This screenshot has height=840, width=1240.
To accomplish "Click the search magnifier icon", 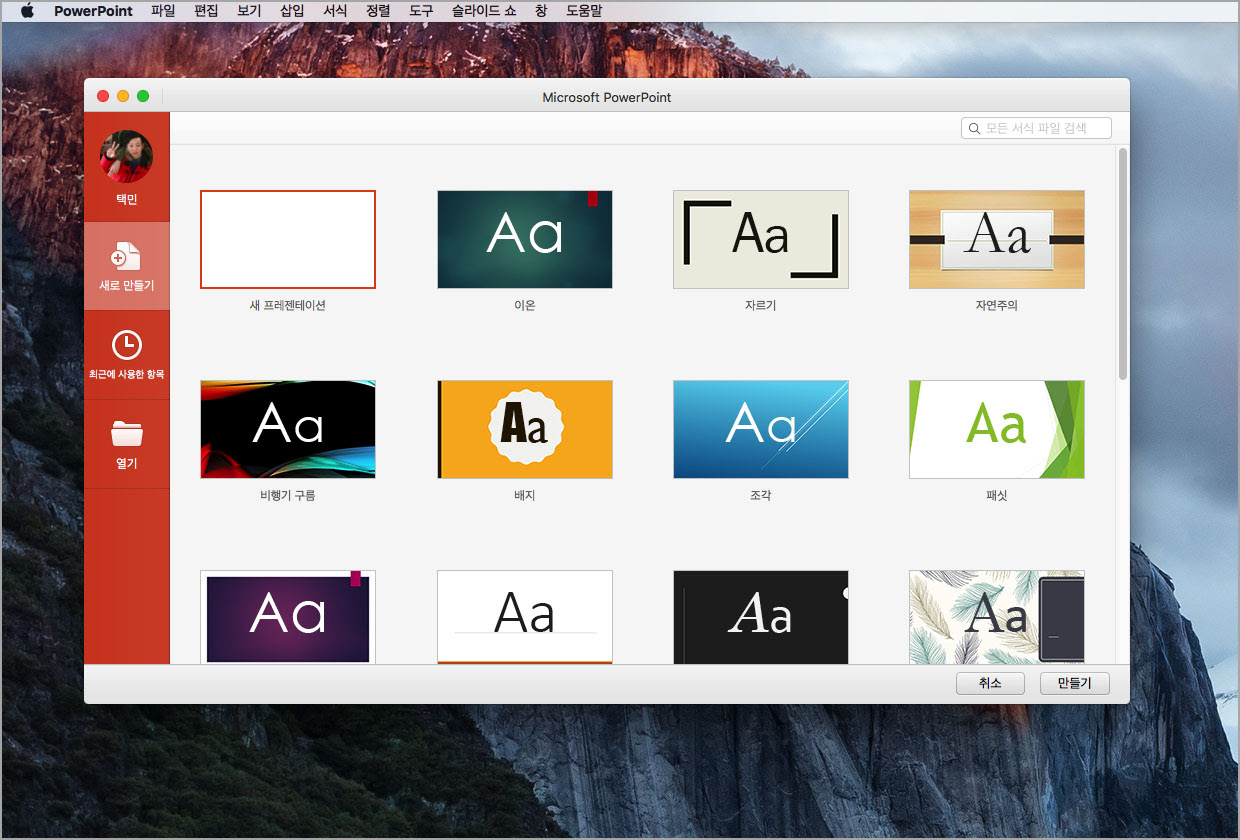I will 974,129.
